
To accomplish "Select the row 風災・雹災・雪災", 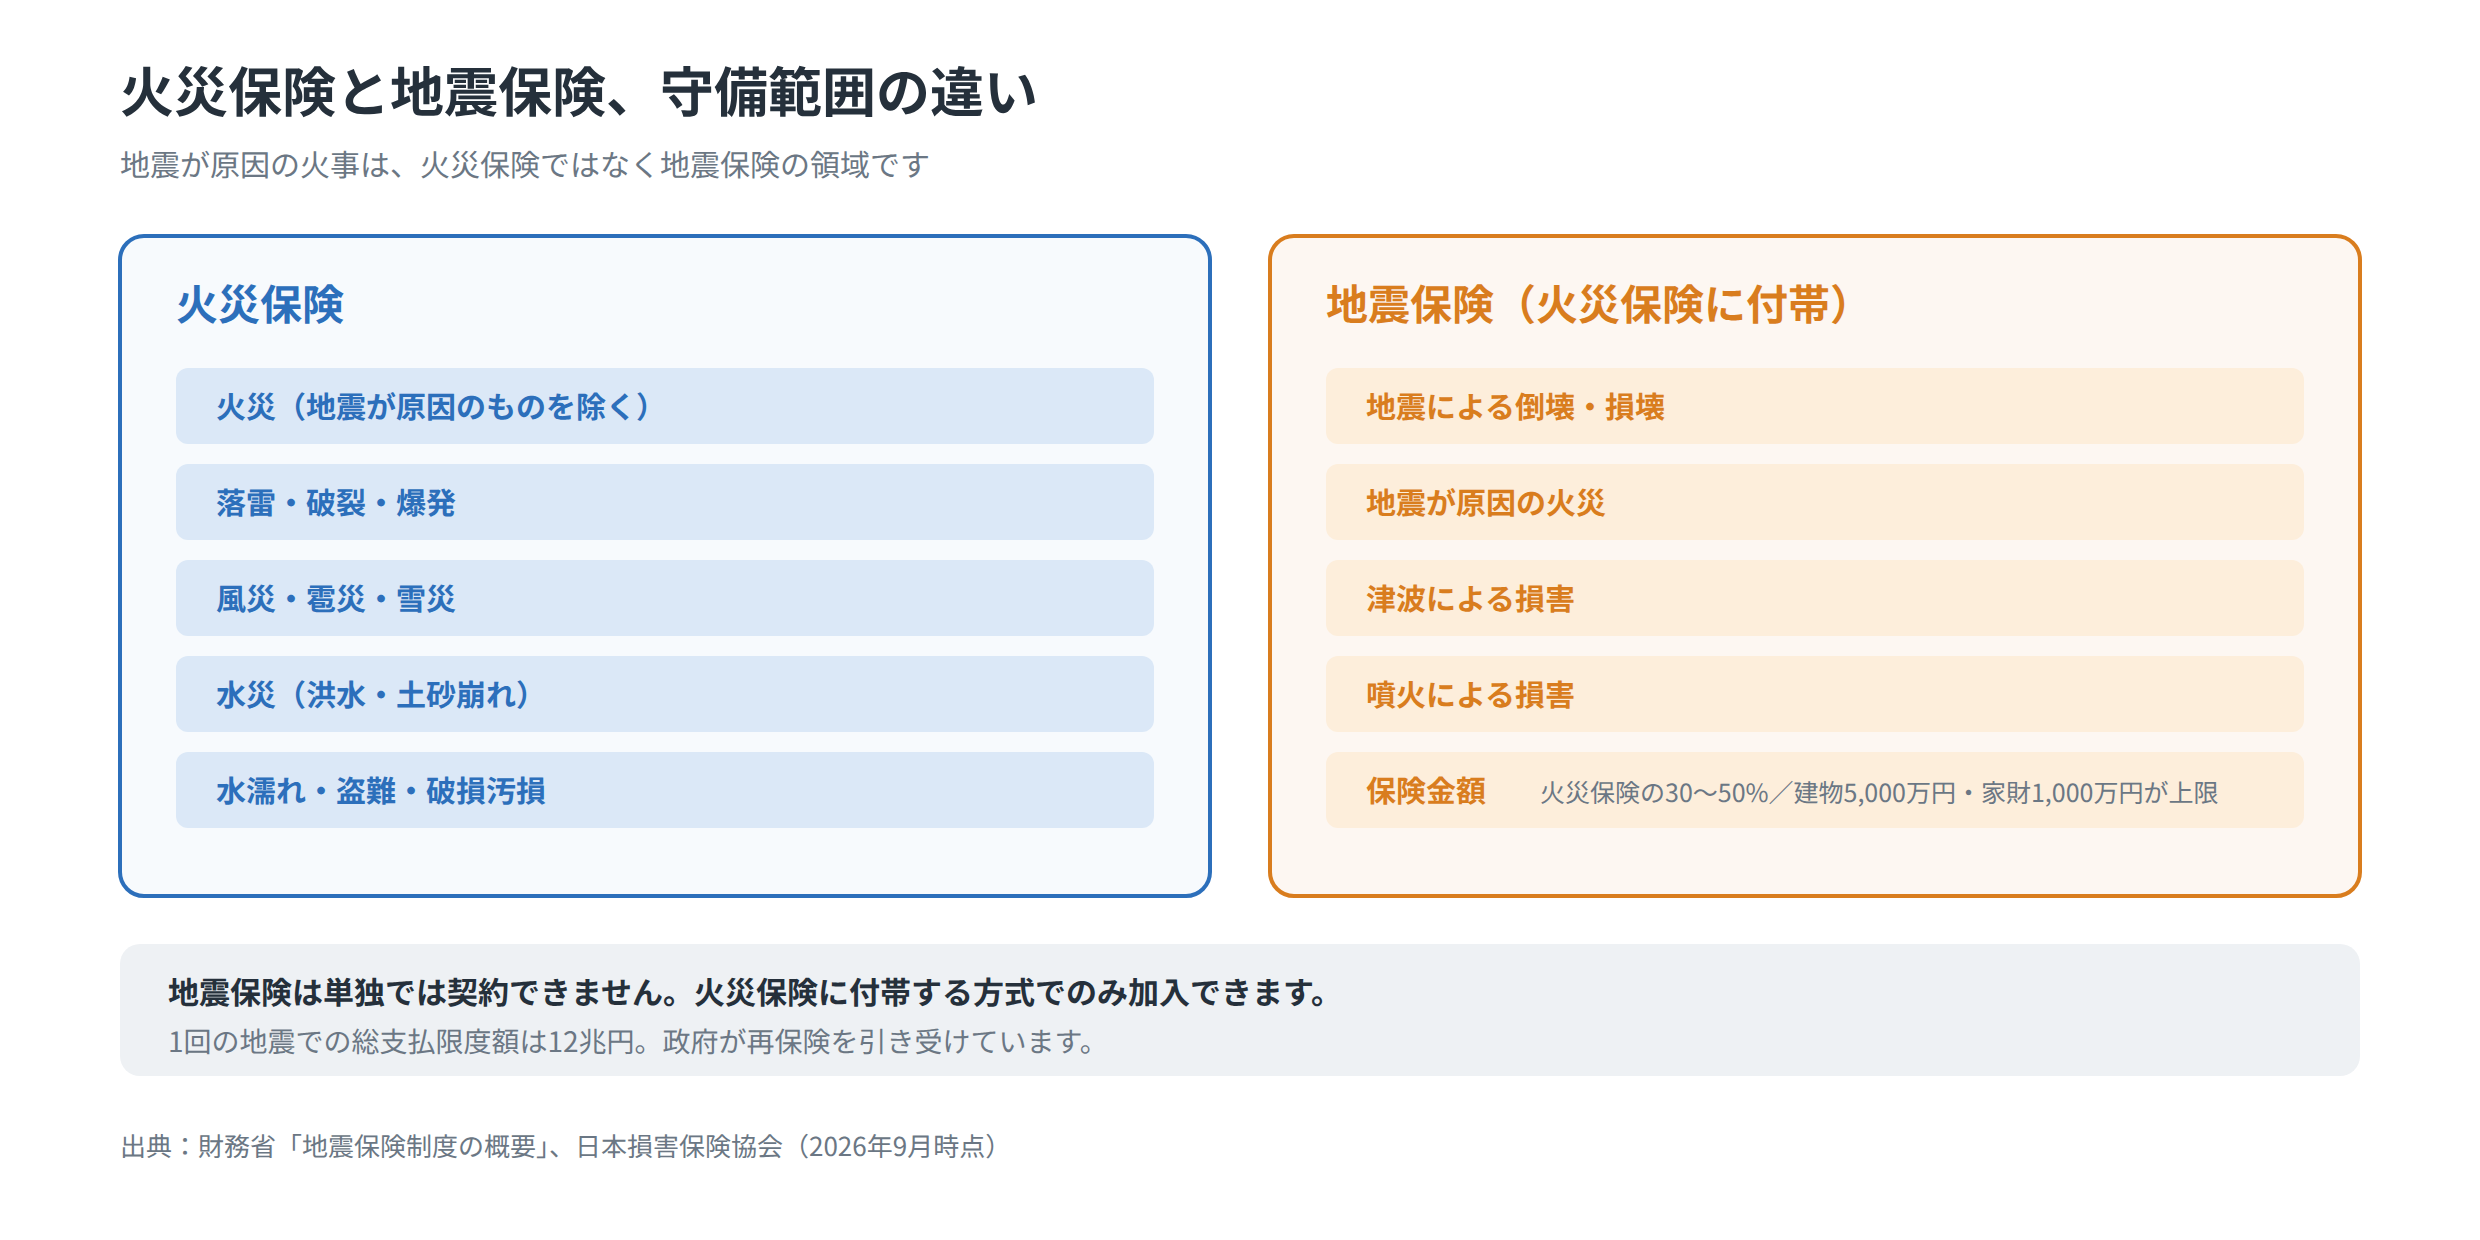I will click(x=665, y=598).
